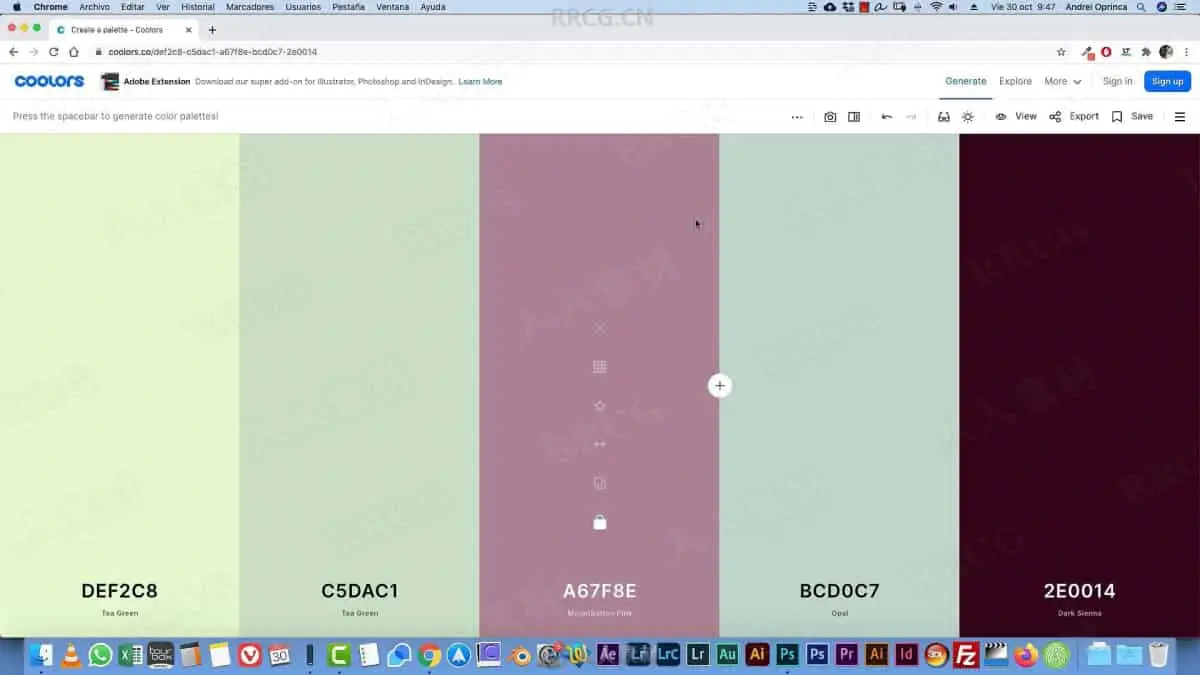
Task: Click the BCD0C7 hex code
Action: [x=840, y=591]
